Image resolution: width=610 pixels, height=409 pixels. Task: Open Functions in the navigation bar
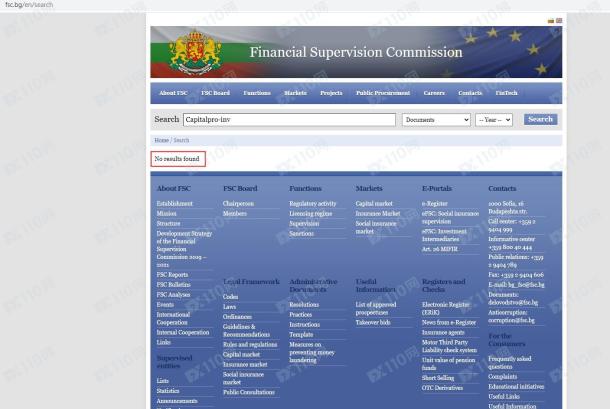[x=257, y=93]
